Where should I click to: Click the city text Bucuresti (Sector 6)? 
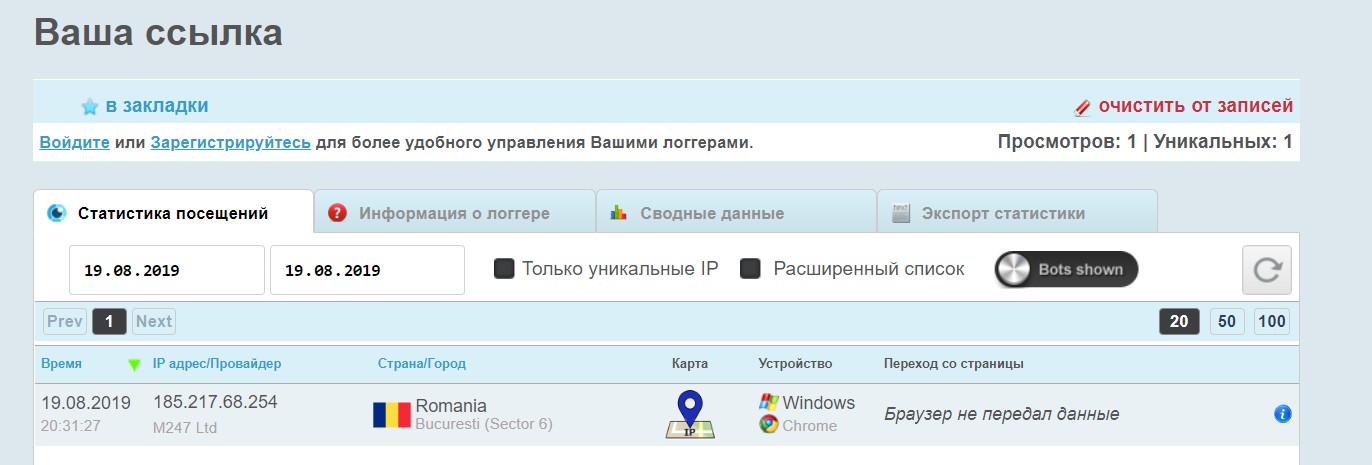point(484,424)
